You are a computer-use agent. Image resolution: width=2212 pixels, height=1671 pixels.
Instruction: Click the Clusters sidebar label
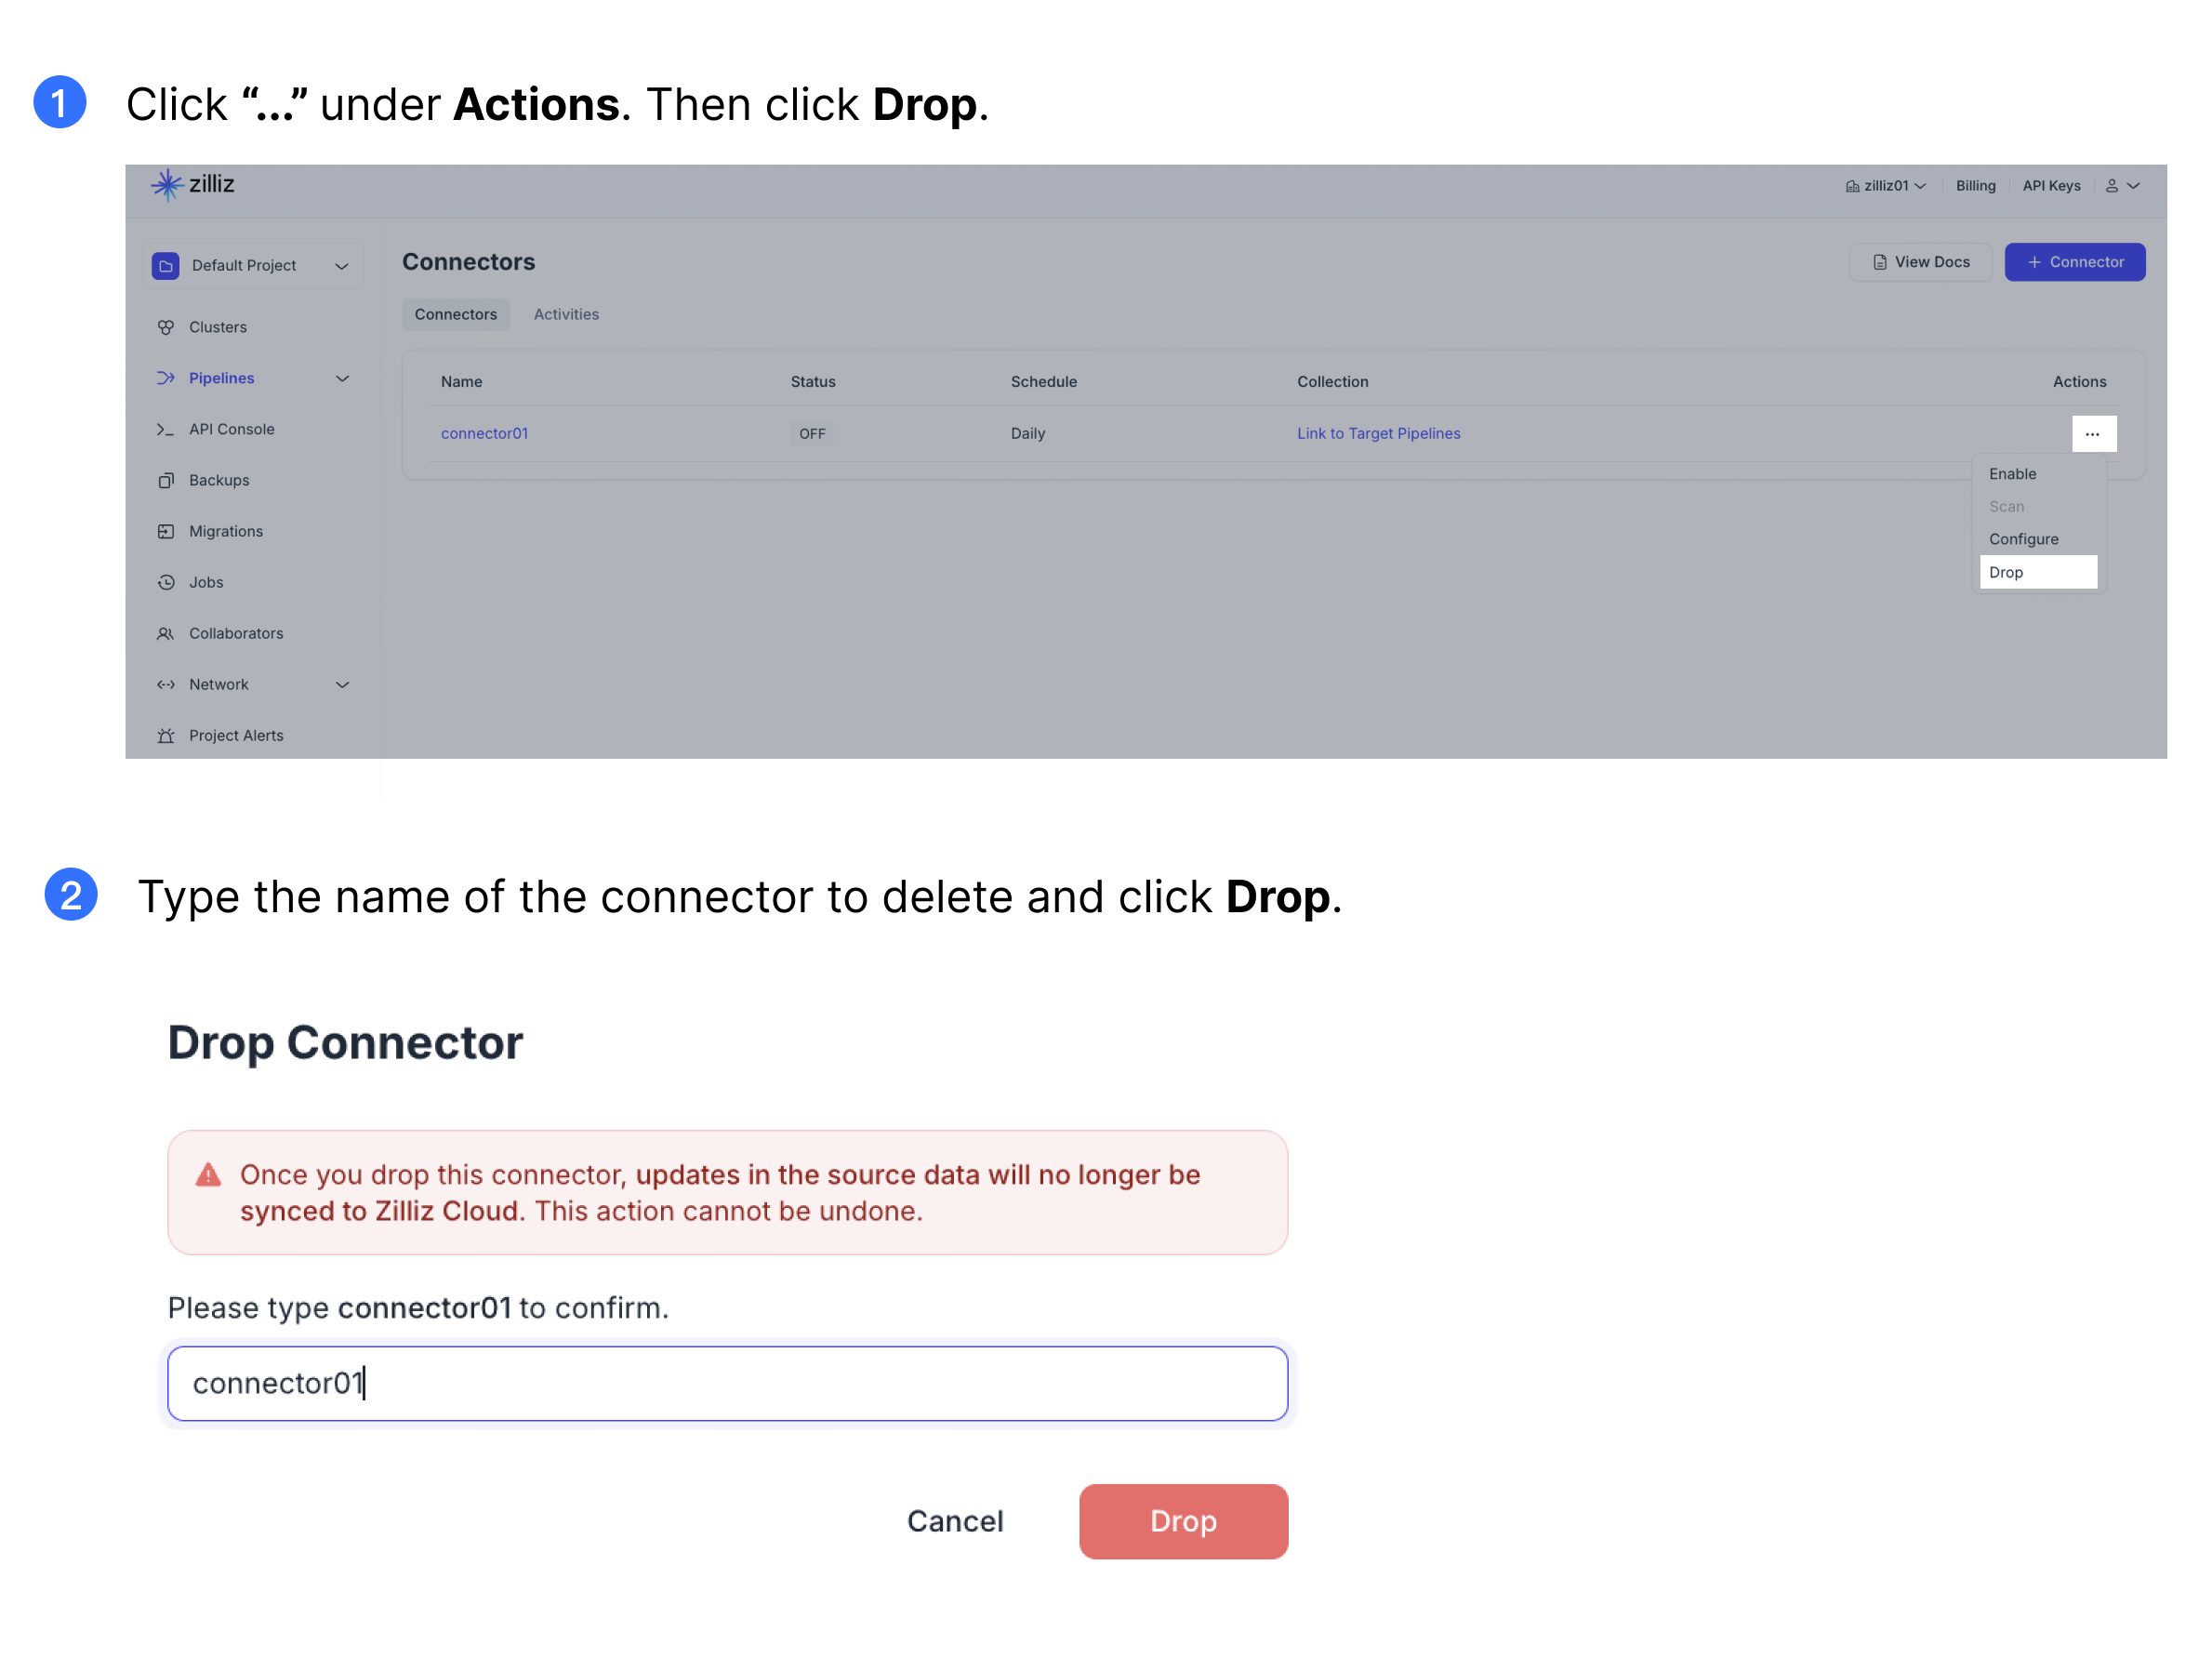coord(218,328)
